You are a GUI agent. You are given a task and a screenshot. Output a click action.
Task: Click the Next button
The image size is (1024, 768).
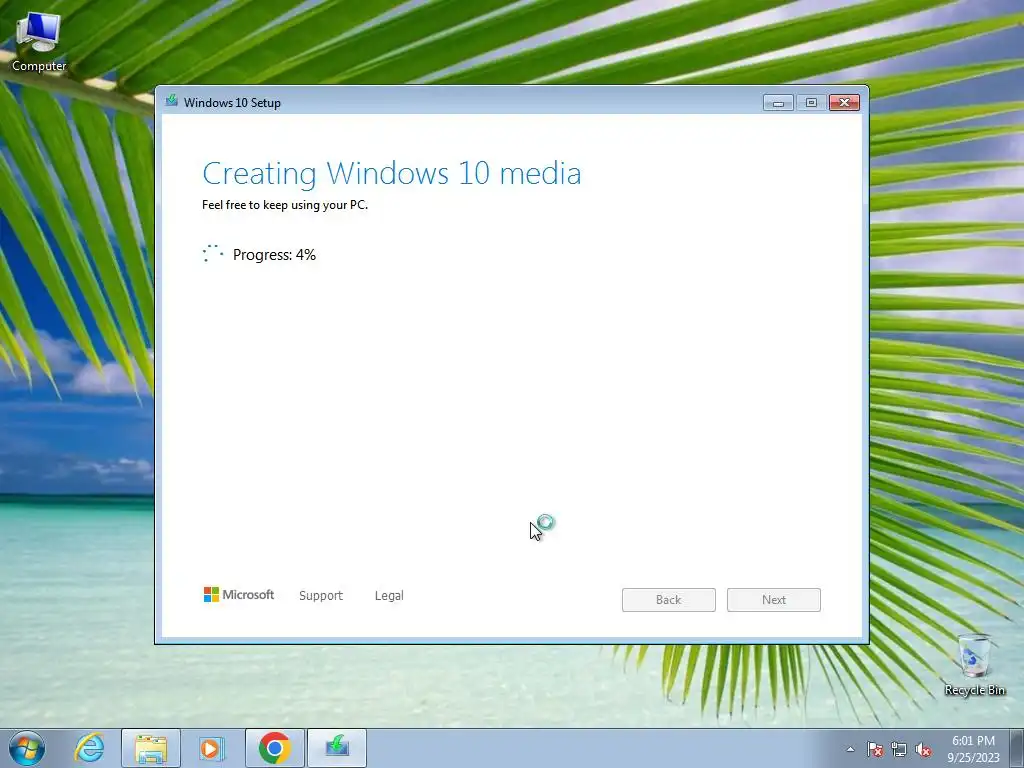pos(774,600)
